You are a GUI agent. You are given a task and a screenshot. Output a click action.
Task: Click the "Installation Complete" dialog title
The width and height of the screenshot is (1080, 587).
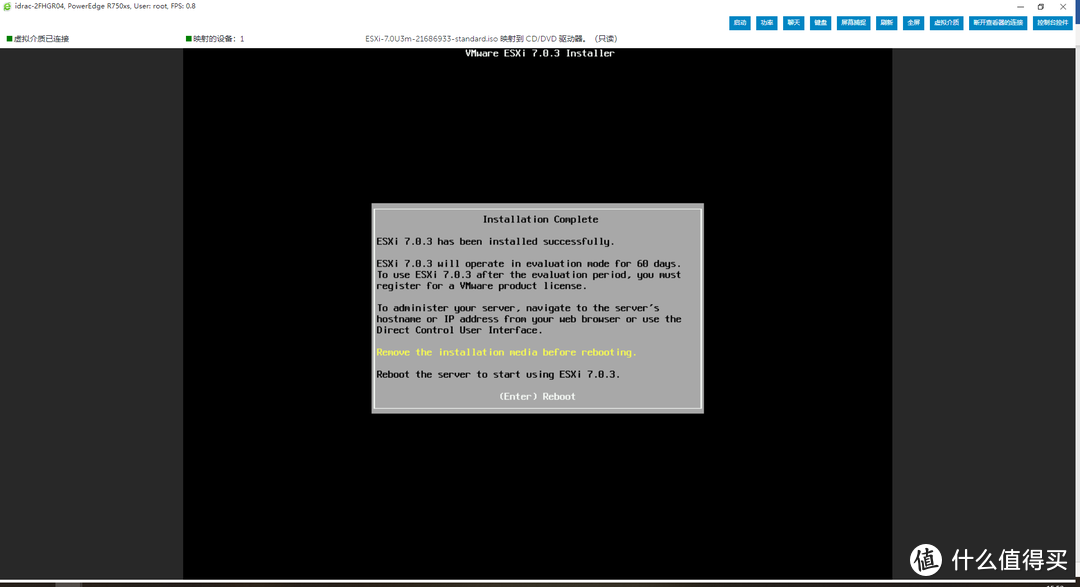540,219
